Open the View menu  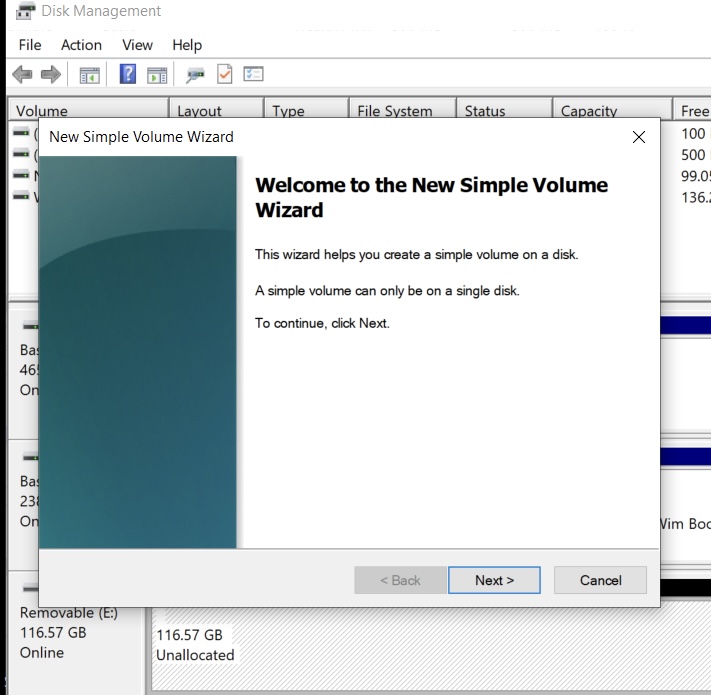[137, 45]
